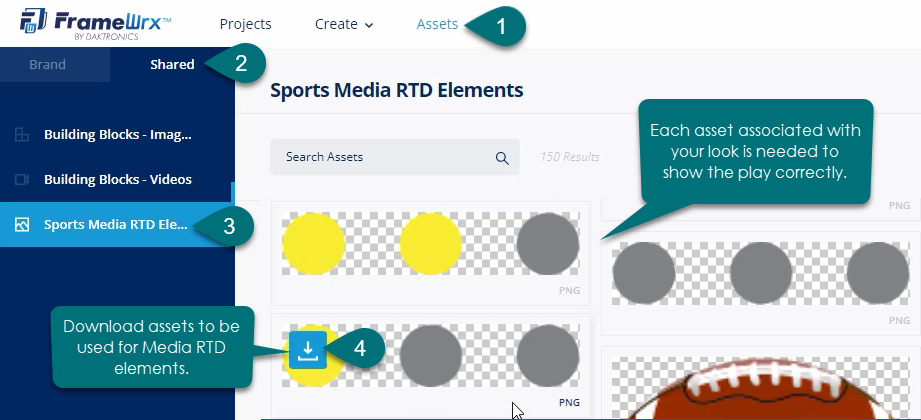Click the Building Blocks Videos camera icon
Viewport: 921px width, 420px height.
point(22,180)
